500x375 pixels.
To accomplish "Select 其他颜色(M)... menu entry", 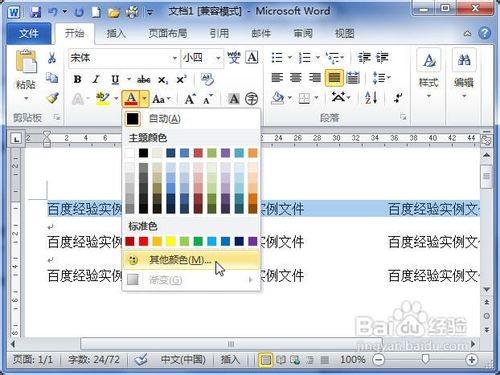I will (191, 260).
